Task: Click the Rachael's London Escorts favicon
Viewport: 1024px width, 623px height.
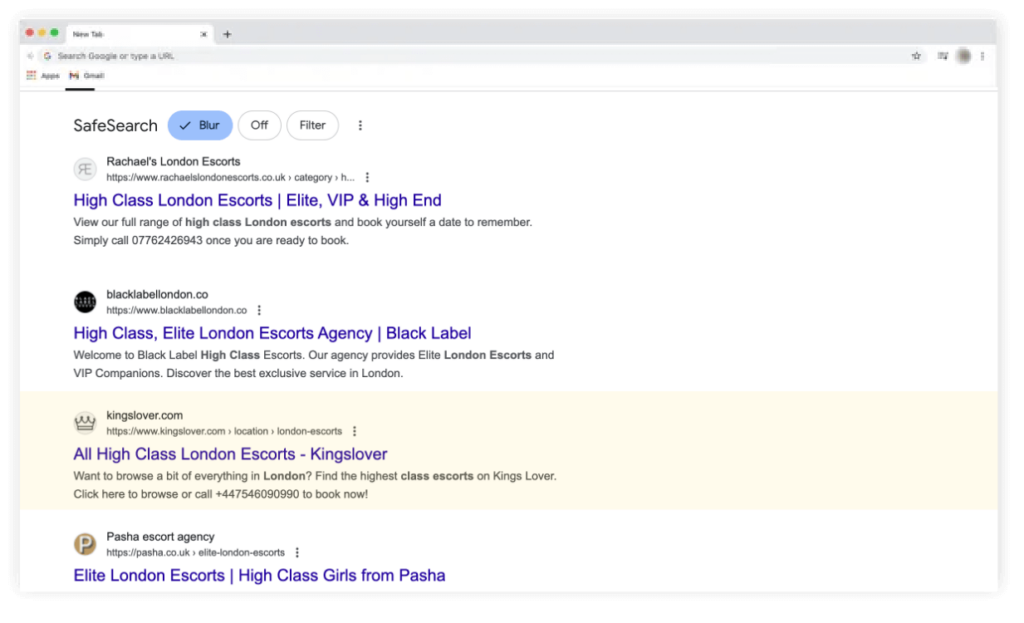Action: tap(85, 169)
